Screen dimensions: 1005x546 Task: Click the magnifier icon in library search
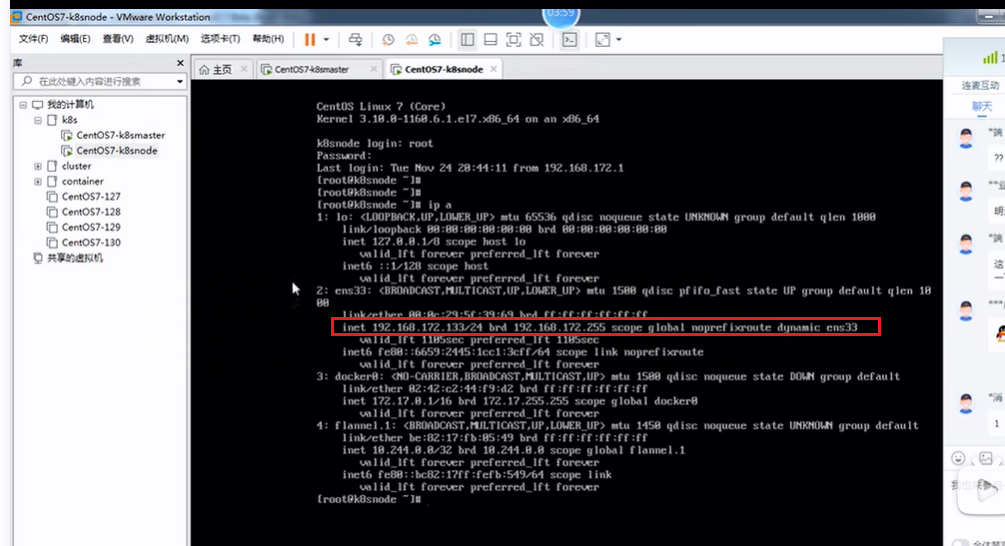click(x=26, y=81)
